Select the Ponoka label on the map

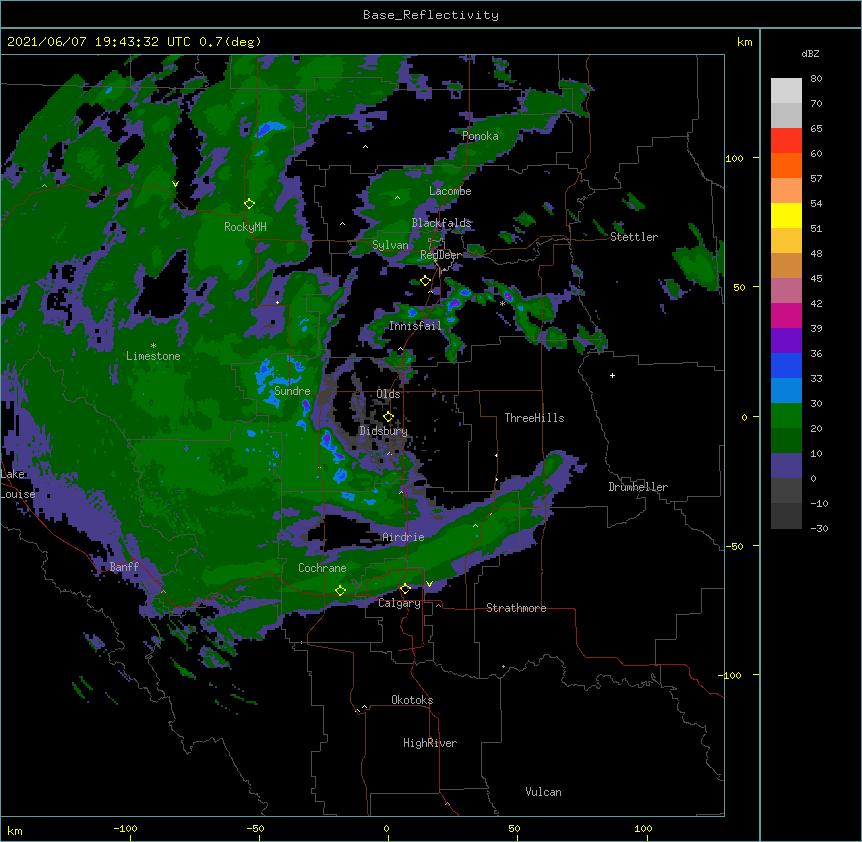click(480, 136)
